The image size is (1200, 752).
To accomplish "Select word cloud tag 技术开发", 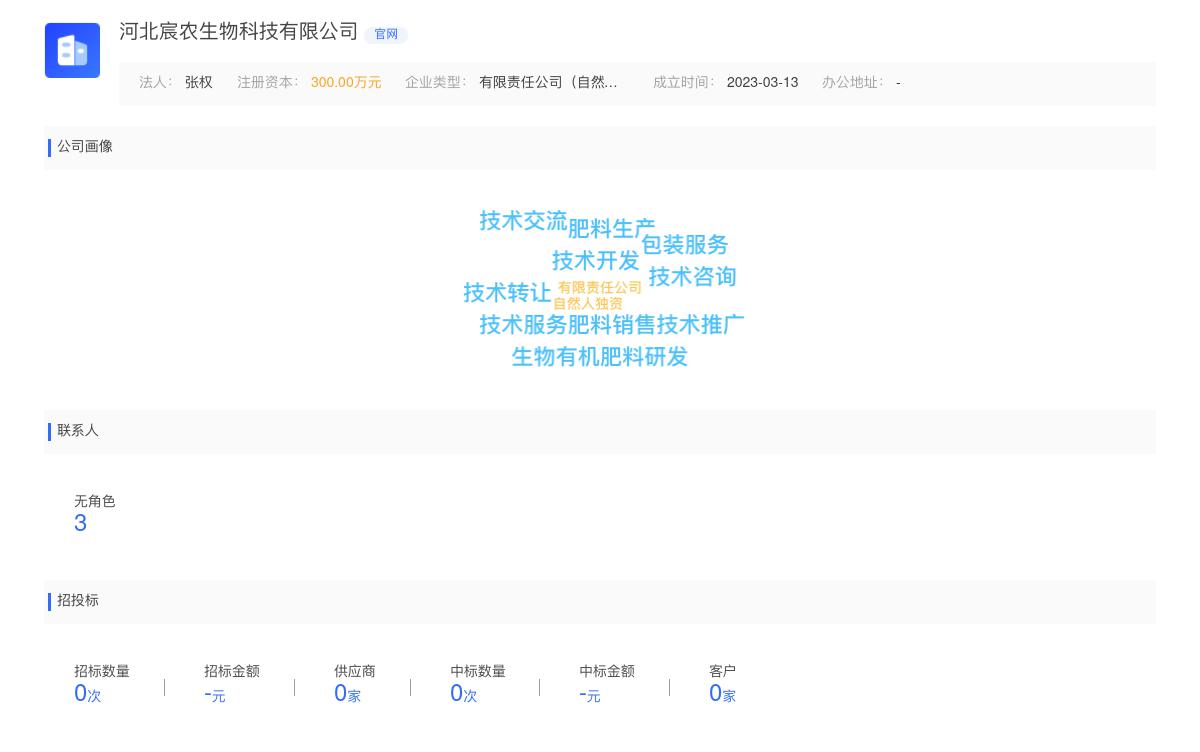I will tap(595, 261).
